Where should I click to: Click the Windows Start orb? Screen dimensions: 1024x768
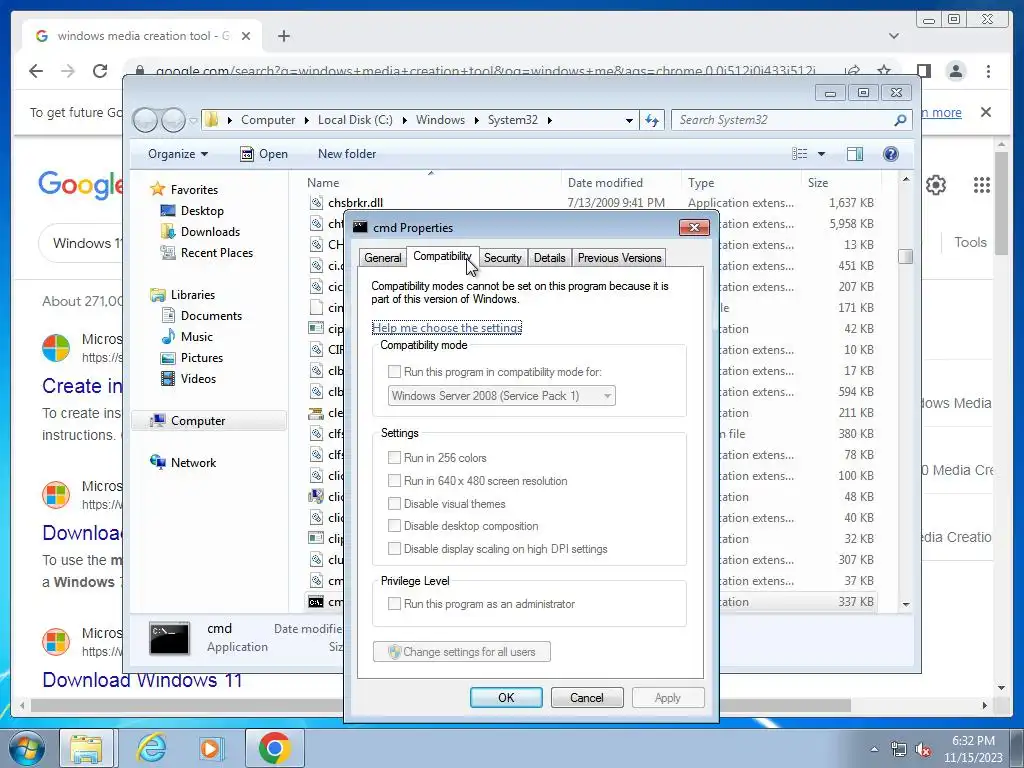[x=26, y=748]
